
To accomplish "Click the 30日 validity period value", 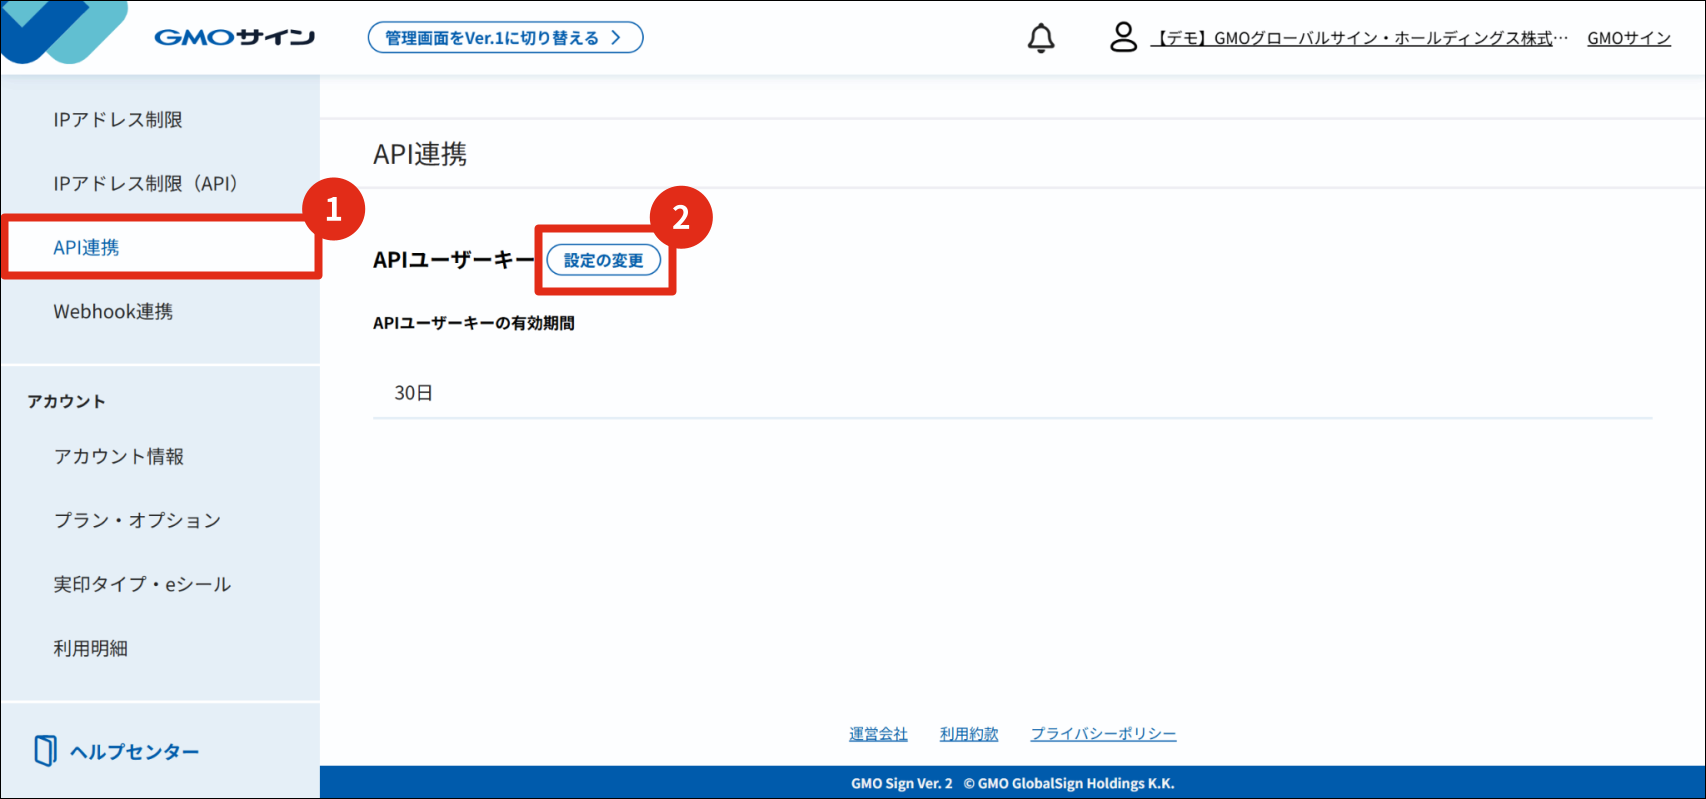I will tap(413, 393).
